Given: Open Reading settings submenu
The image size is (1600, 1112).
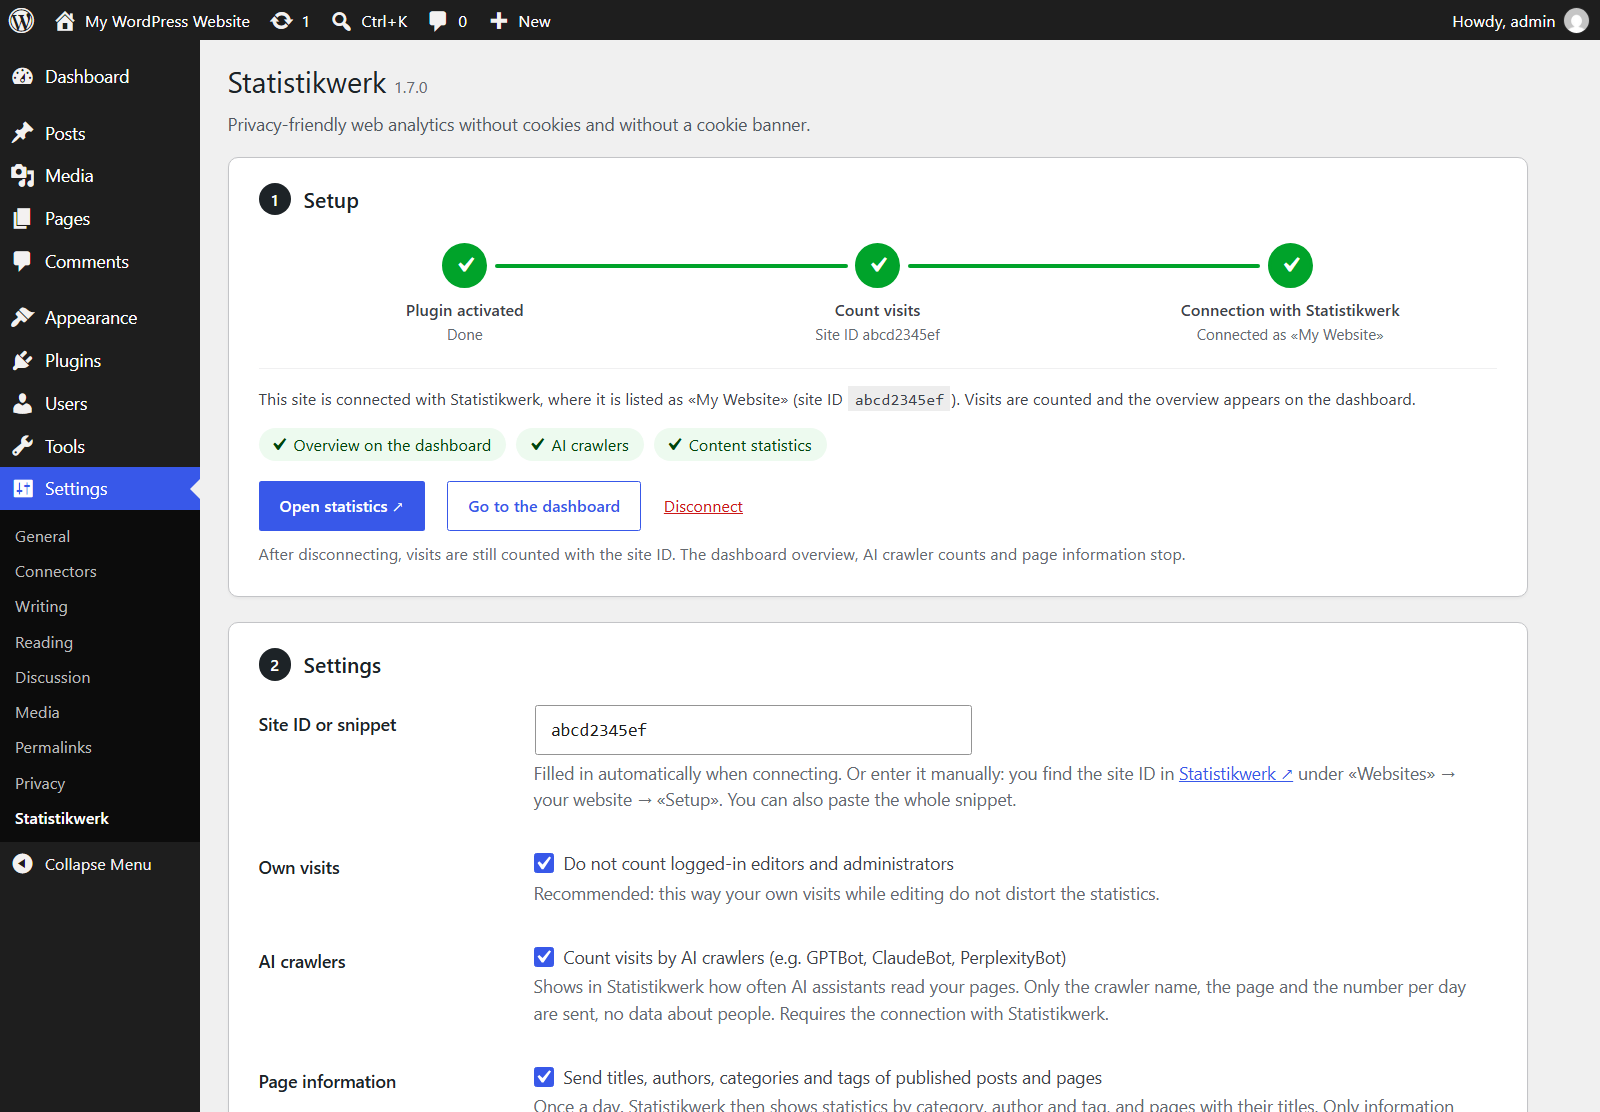Looking at the screenshot, I should click(44, 643).
